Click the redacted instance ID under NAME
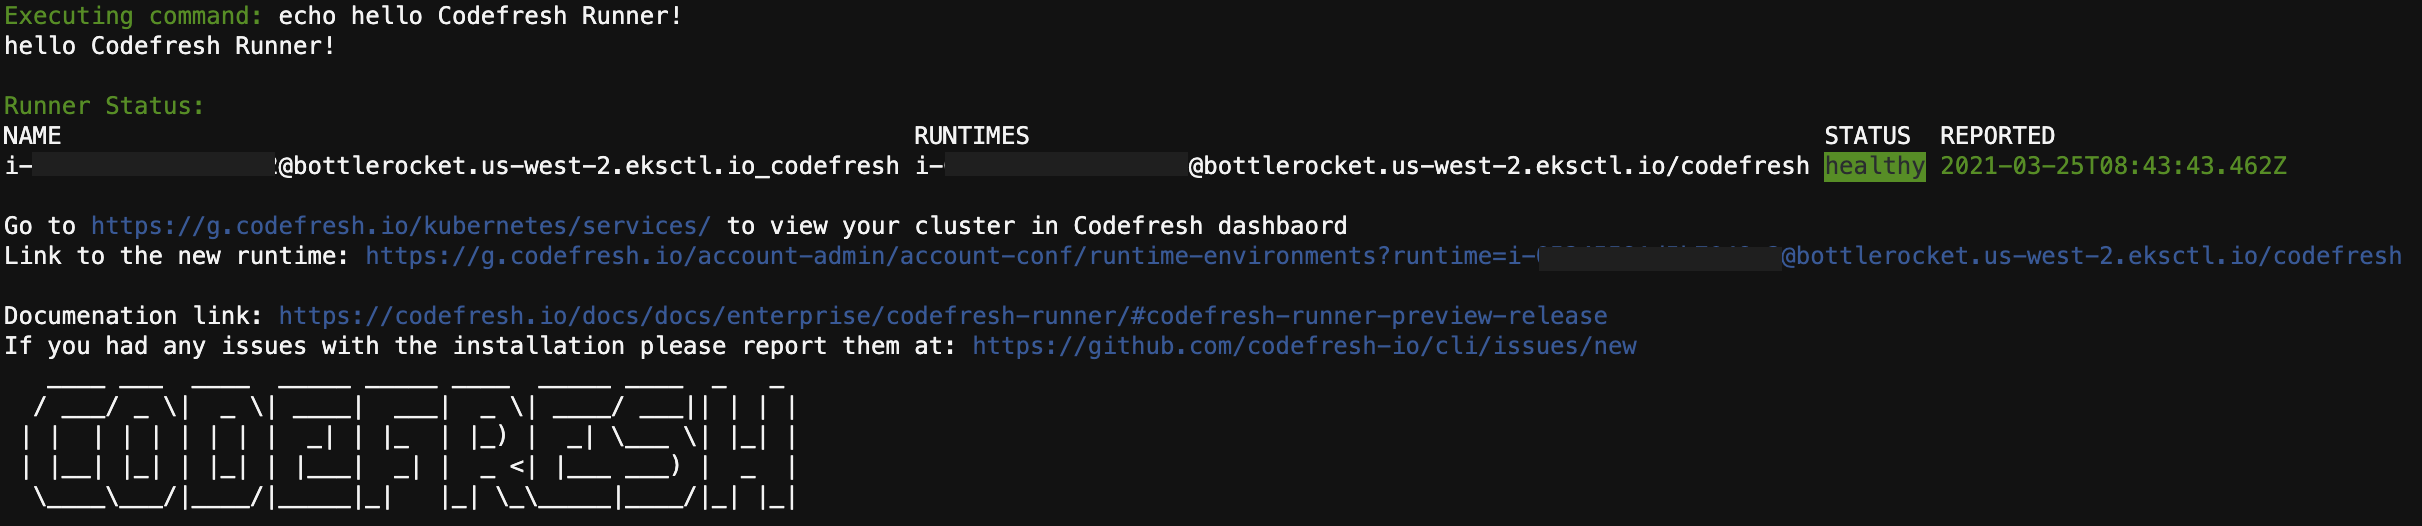 coord(155,165)
